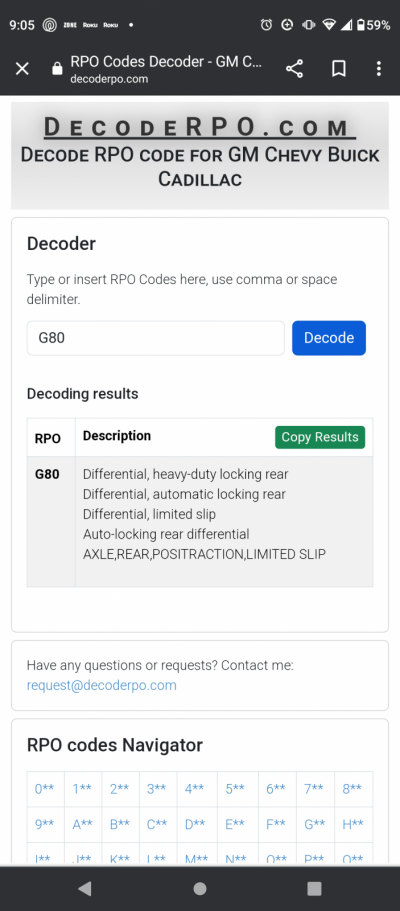Viewport: 400px width, 911px height.
Task: Click the blue Decode button
Action: pyautogui.click(x=329, y=338)
